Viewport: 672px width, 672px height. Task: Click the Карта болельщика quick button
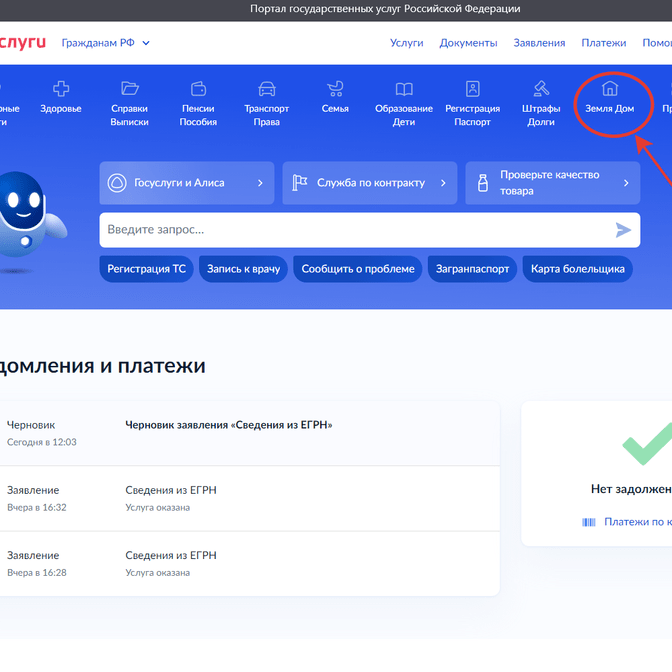(x=578, y=269)
